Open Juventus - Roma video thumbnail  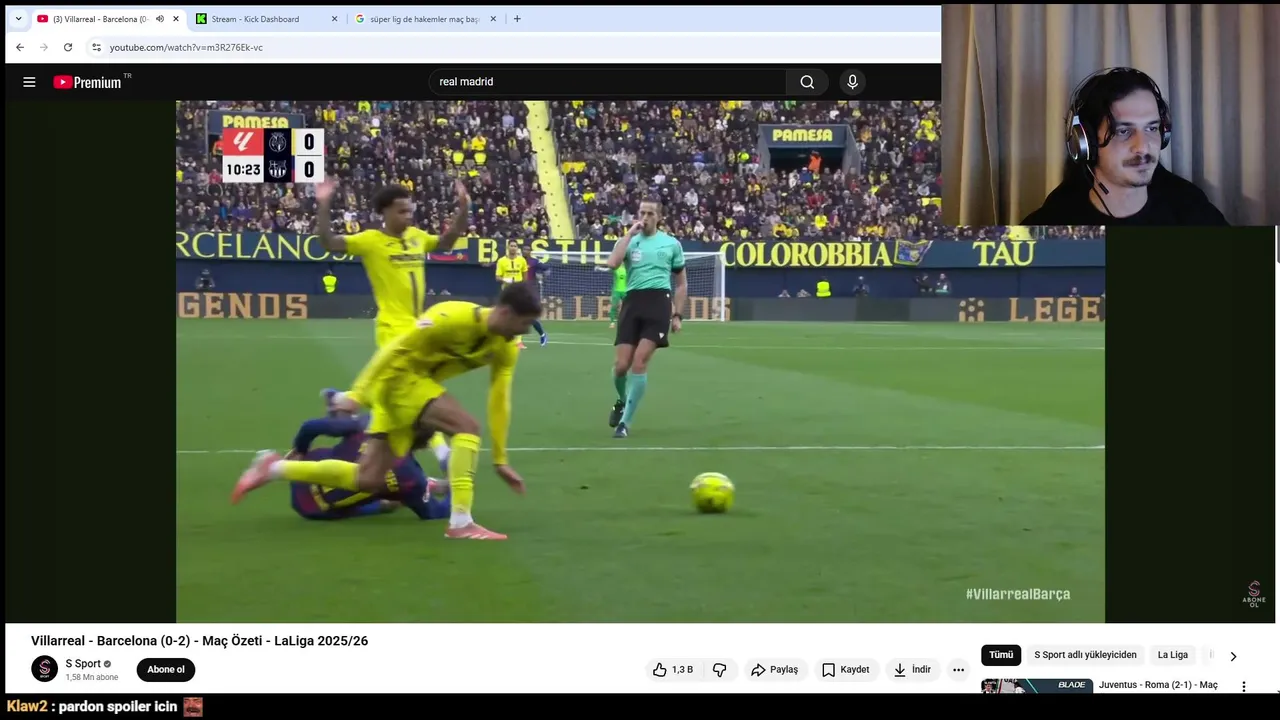[1037, 686]
